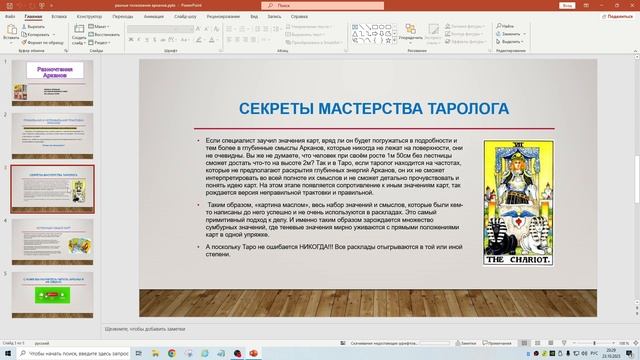Select the triangle shape in the shapes gallery
The width and height of the screenshot is (640, 360).
355,34
